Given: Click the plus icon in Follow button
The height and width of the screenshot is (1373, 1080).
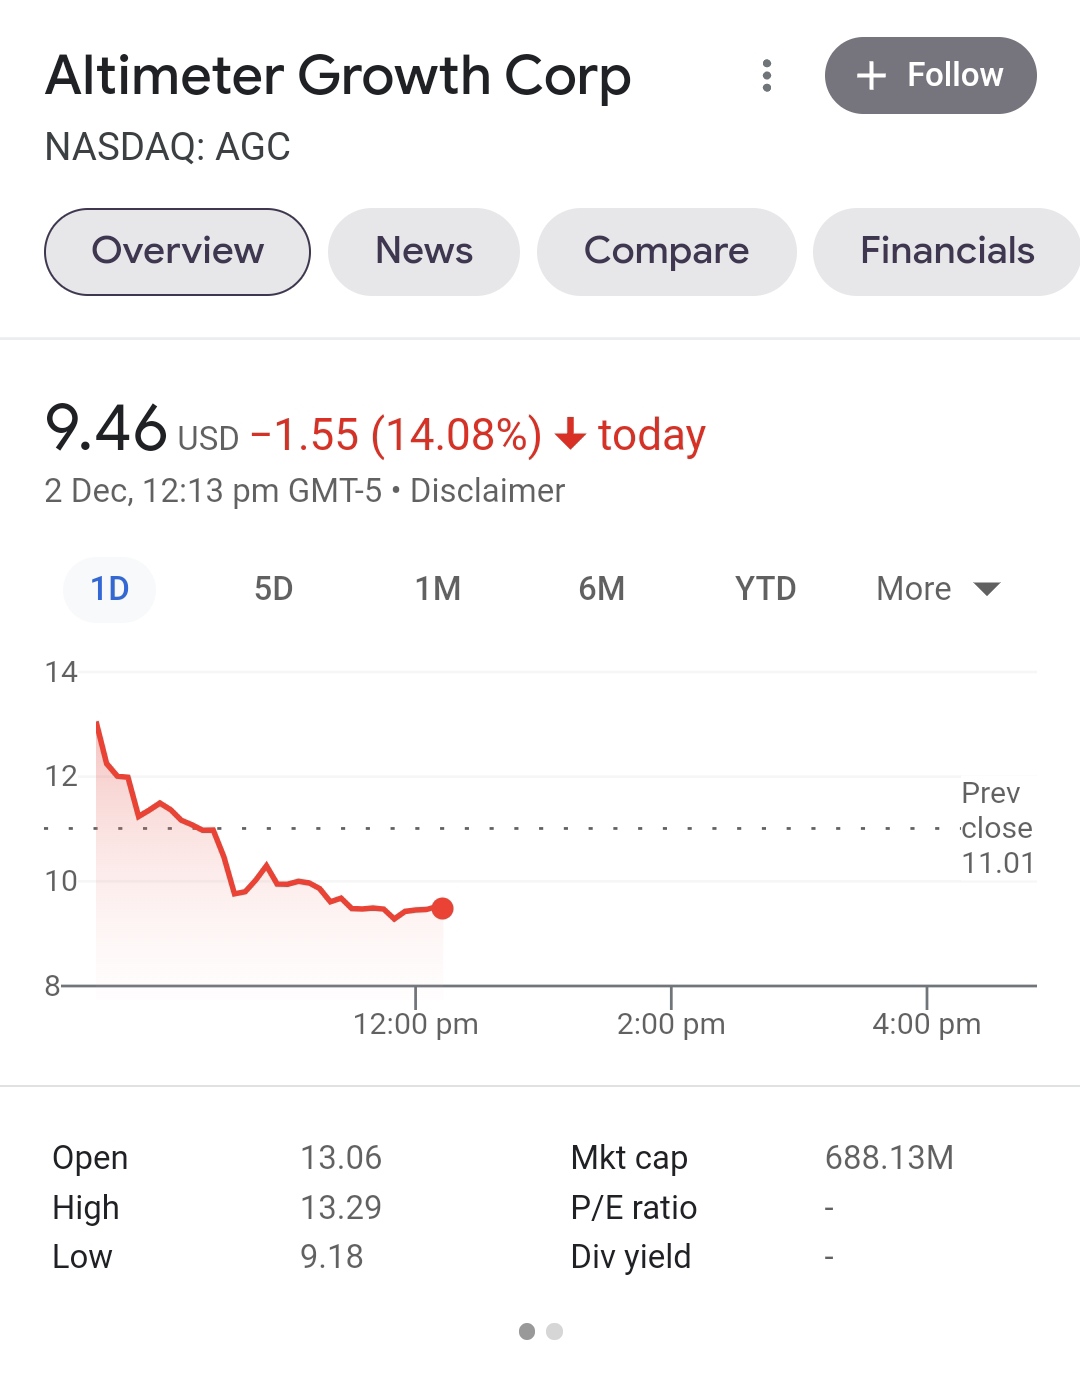Looking at the screenshot, I should pos(871,76).
